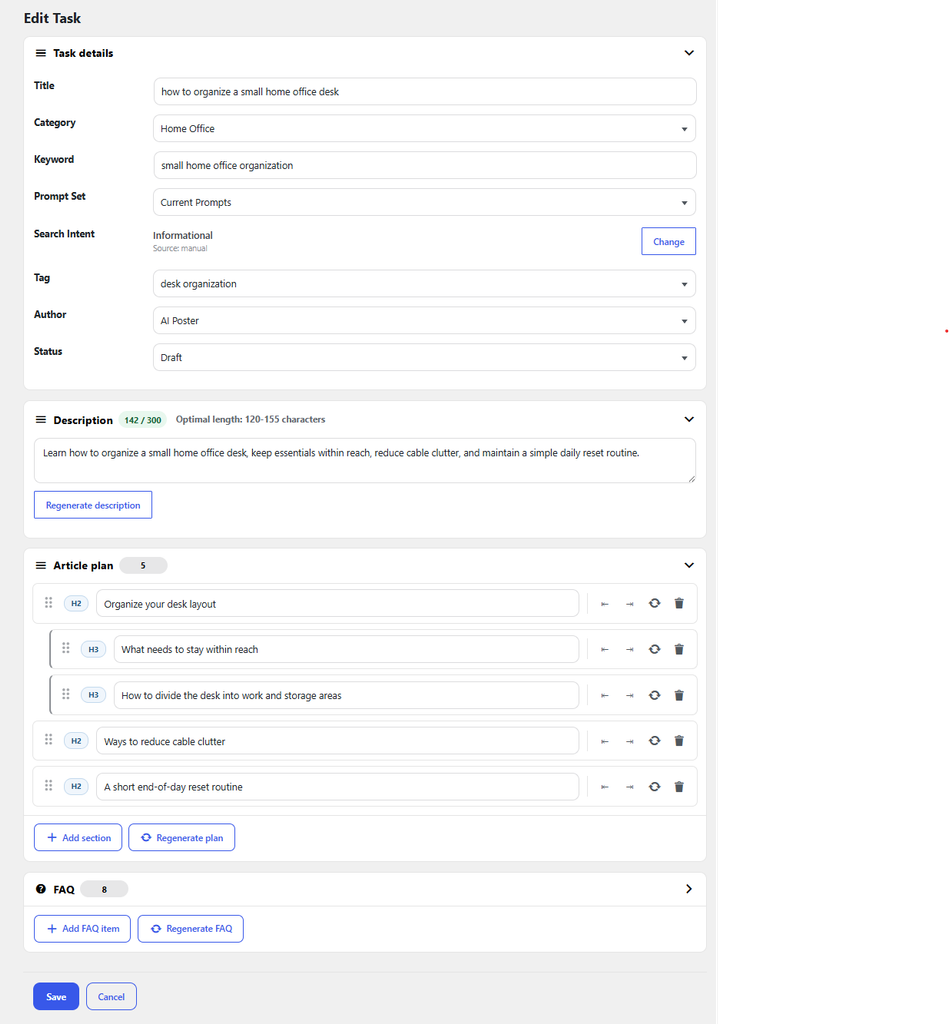This screenshot has width=949, height=1024.
Task: Delete the 'How to divide the desk' section
Action: pos(679,695)
